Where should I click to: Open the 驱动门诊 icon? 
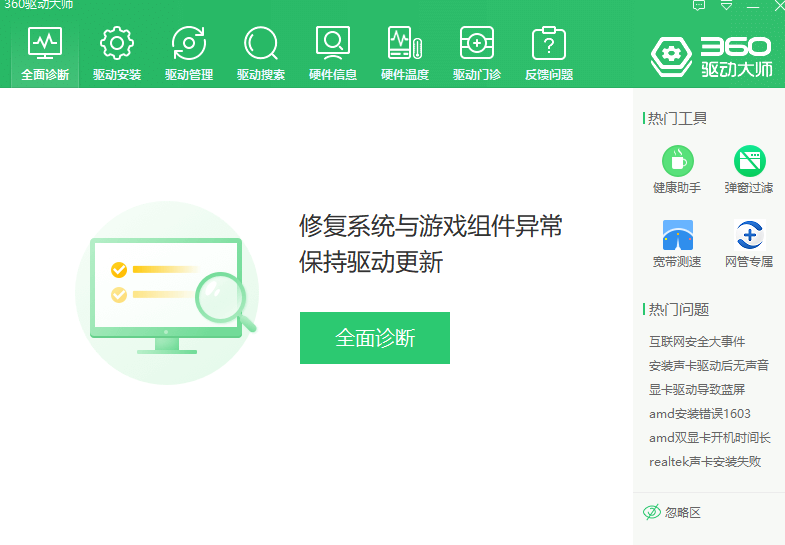(477, 45)
